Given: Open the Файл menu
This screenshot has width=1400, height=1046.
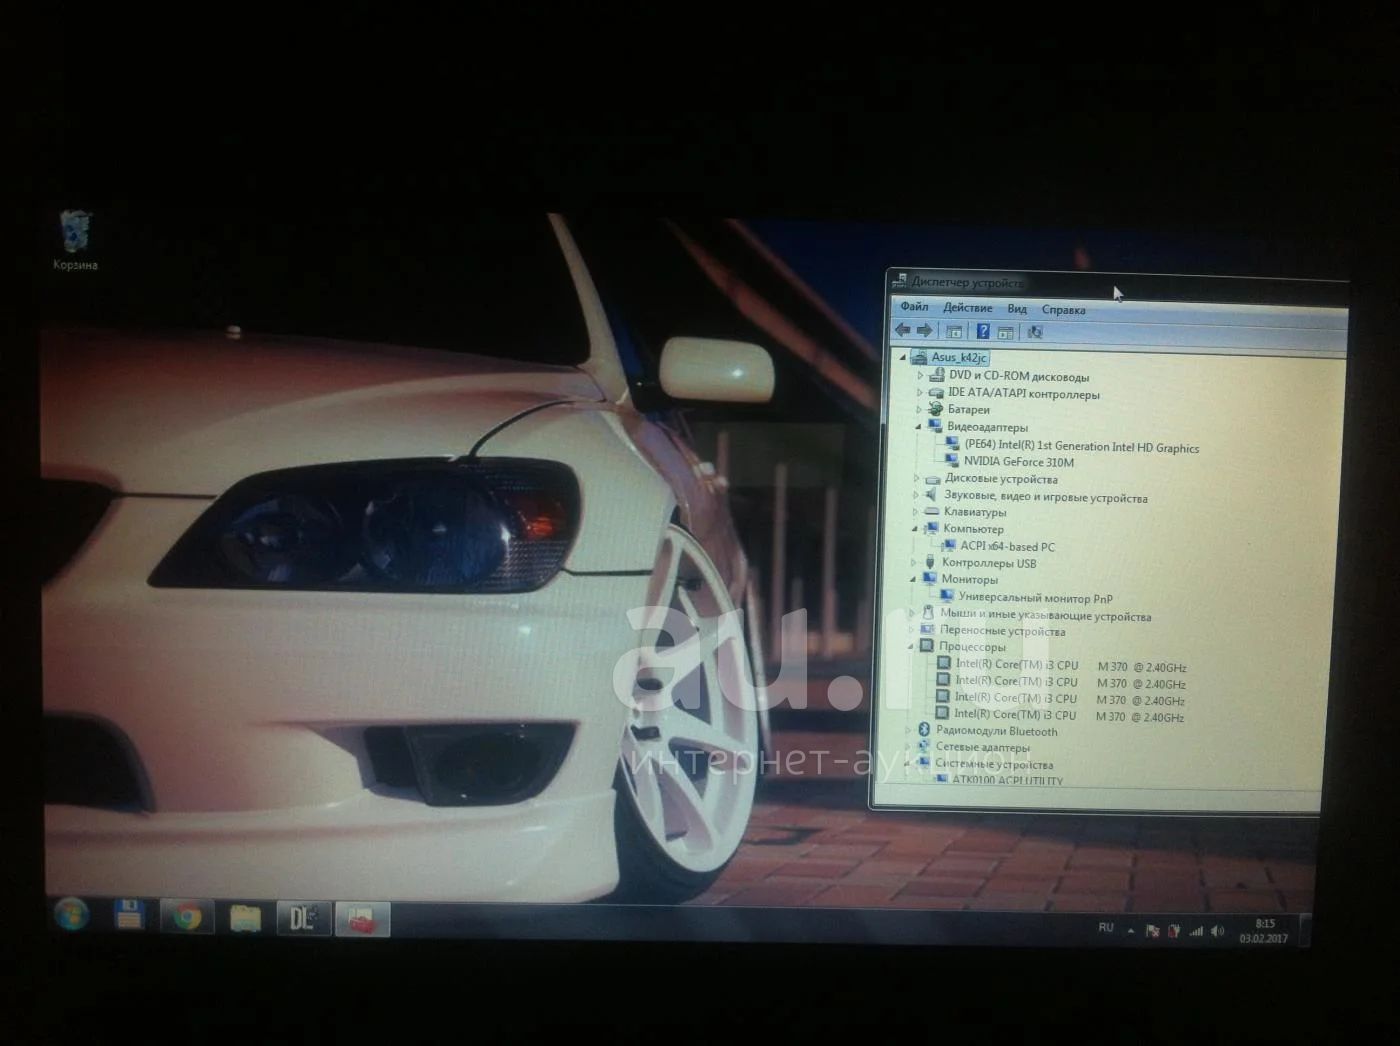Looking at the screenshot, I should (x=914, y=307).
